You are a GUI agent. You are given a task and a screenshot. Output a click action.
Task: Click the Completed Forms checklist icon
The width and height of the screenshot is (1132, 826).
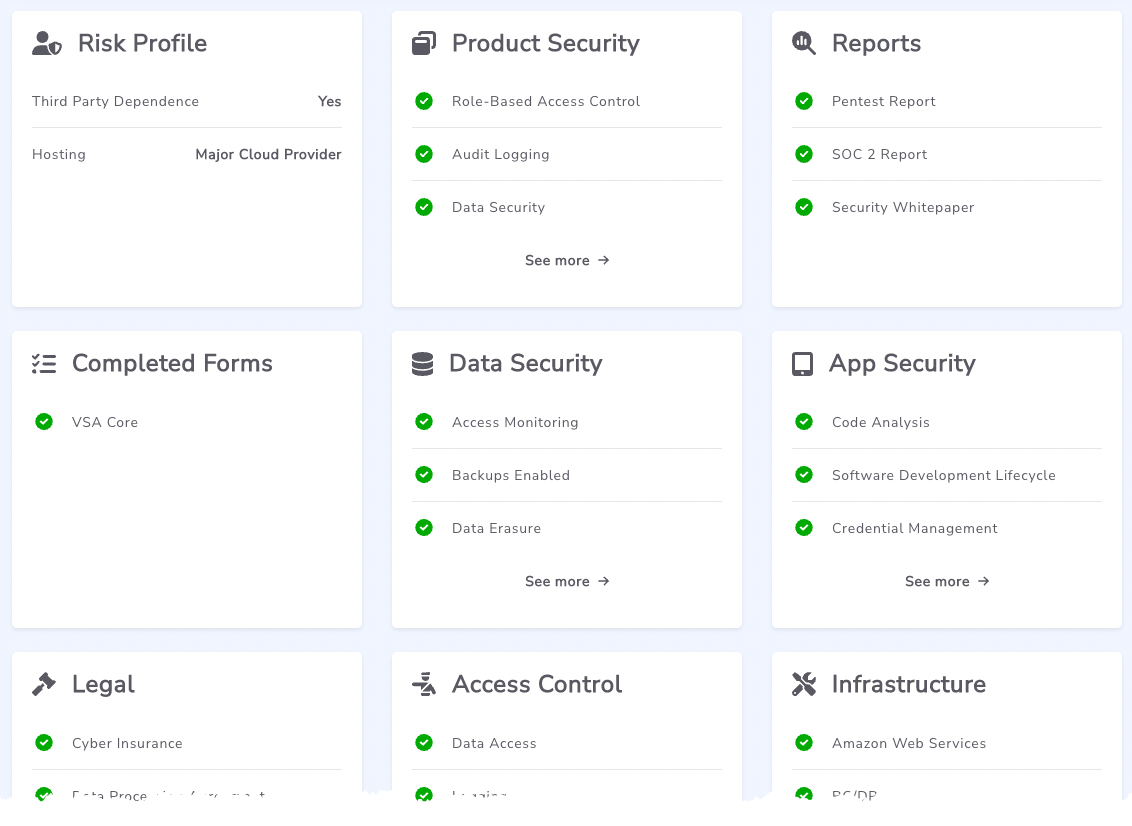point(44,364)
